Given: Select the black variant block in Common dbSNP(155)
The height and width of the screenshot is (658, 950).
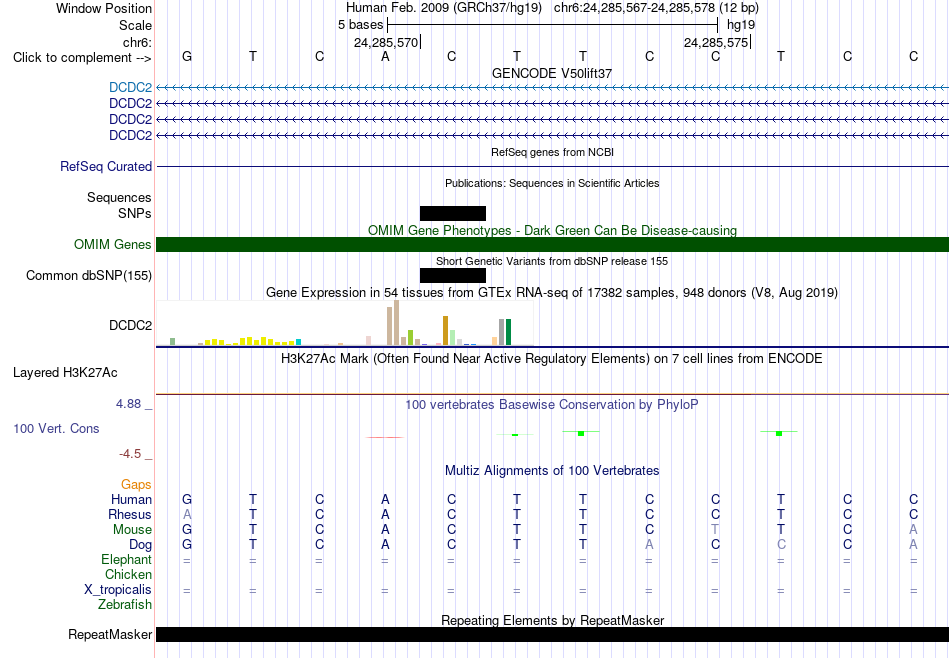Looking at the screenshot, I should click(453, 275).
